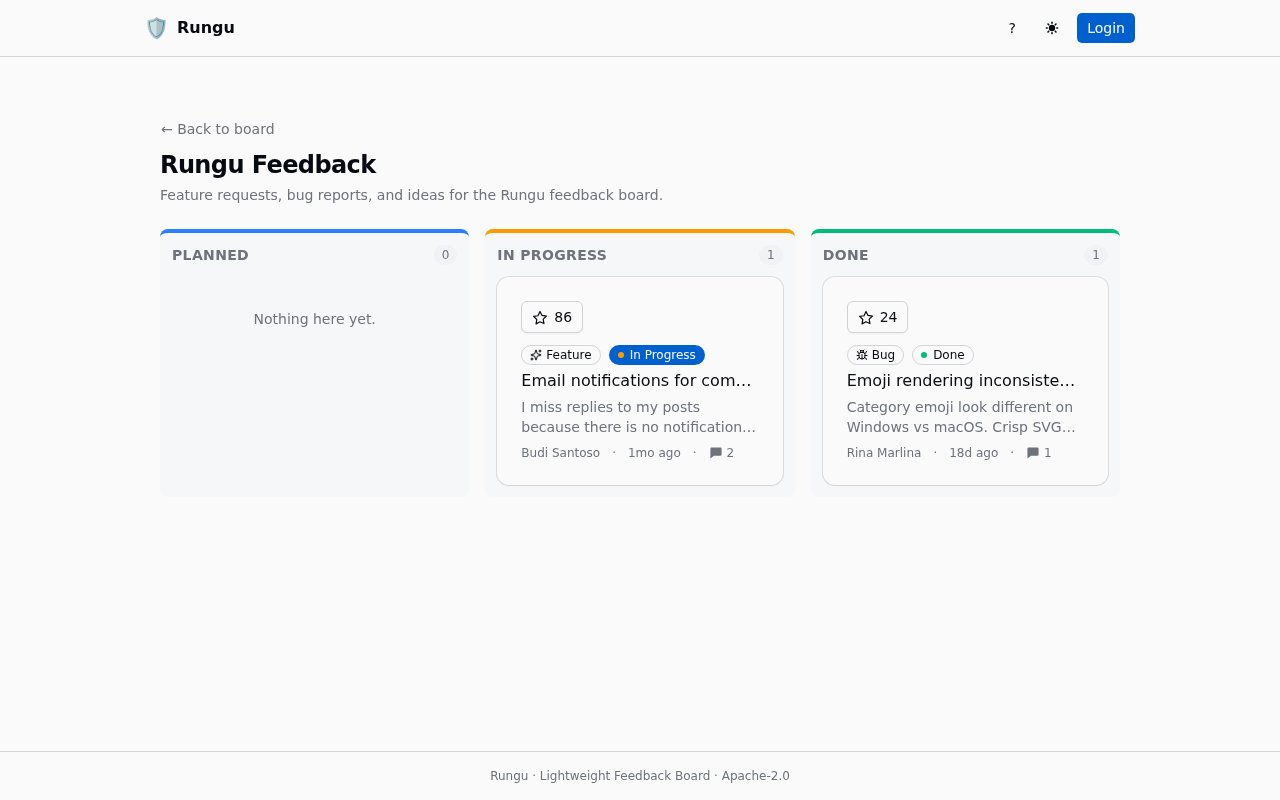The image size is (1280, 800).
Task: Click the Feature category tag
Action: [561, 355]
